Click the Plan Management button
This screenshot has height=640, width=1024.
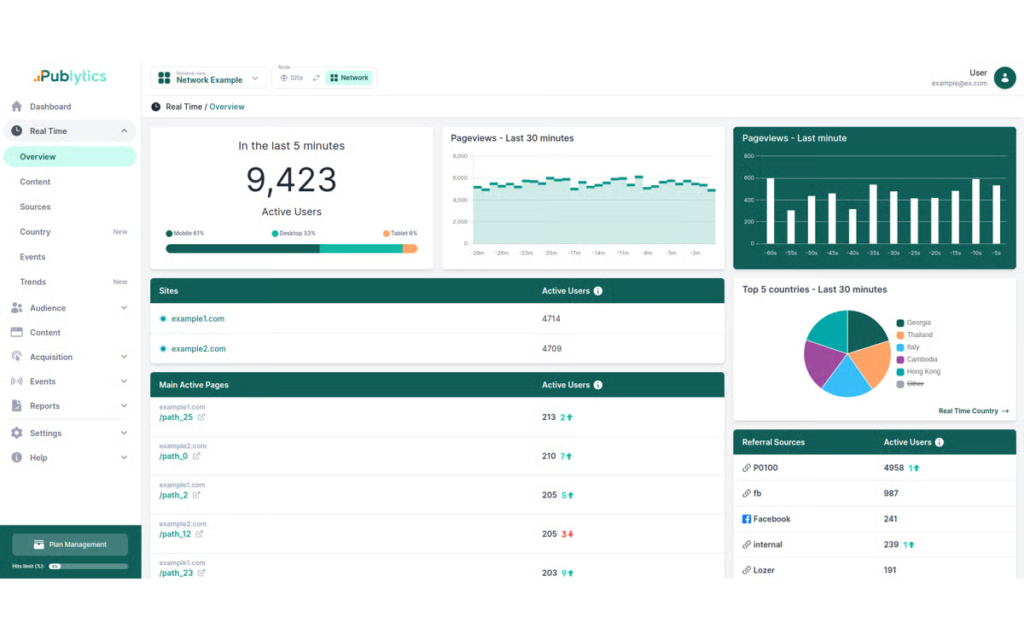(70, 545)
